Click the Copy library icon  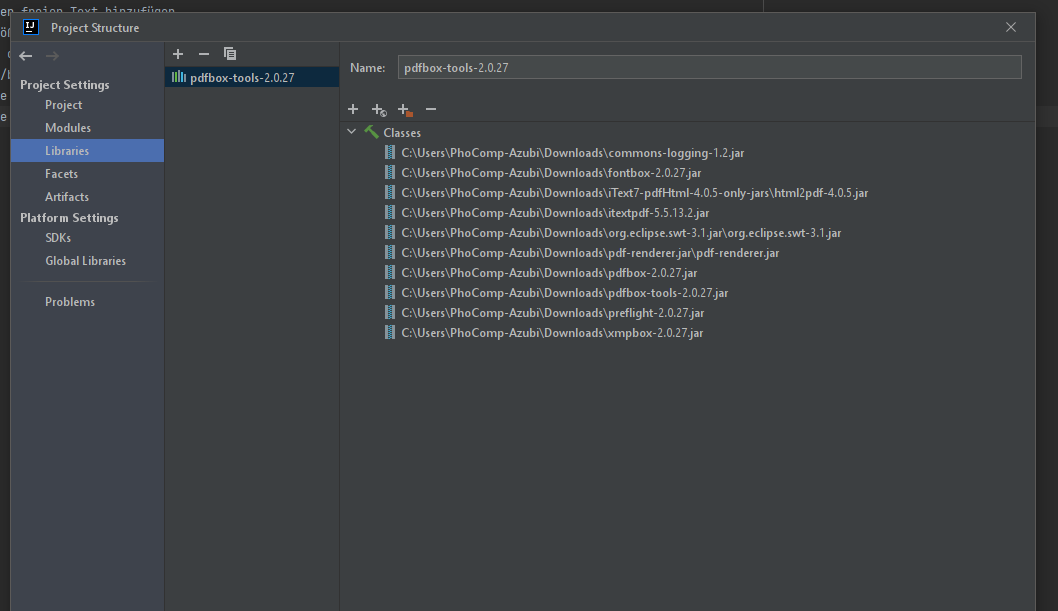pyautogui.click(x=230, y=54)
